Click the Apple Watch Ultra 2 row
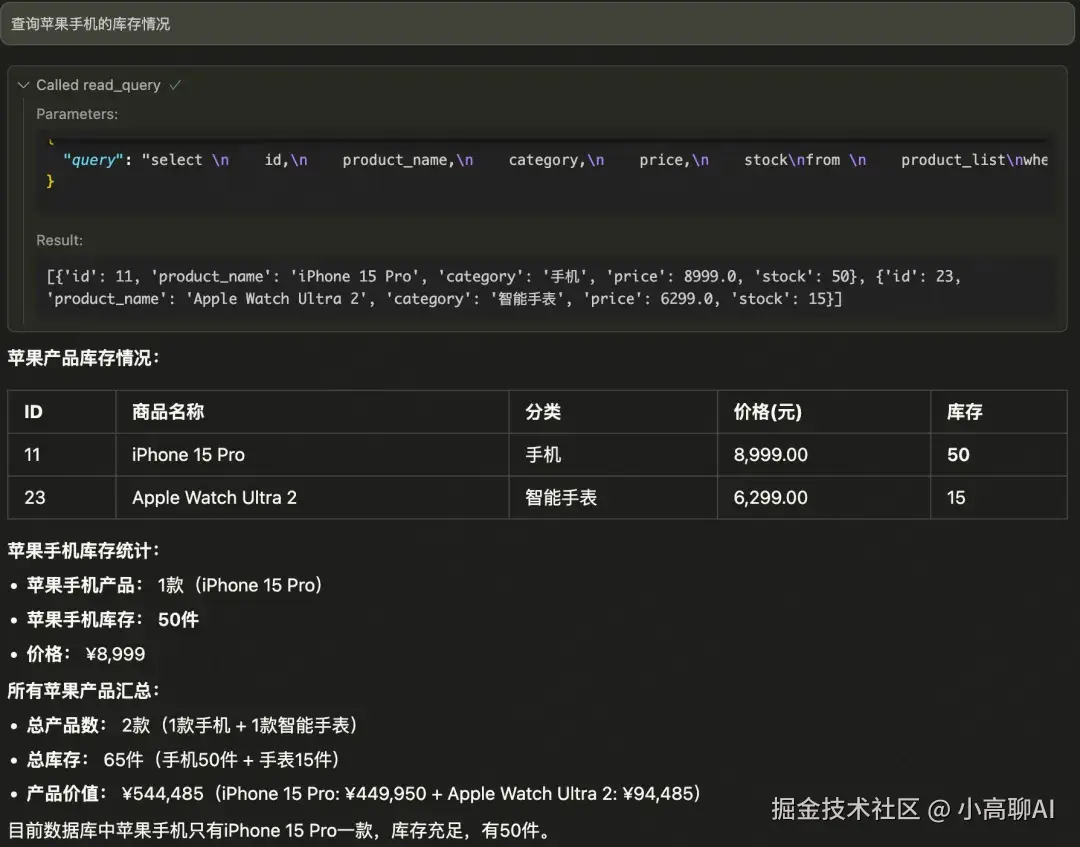This screenshot has width=1080, height=847. (213, 497)
